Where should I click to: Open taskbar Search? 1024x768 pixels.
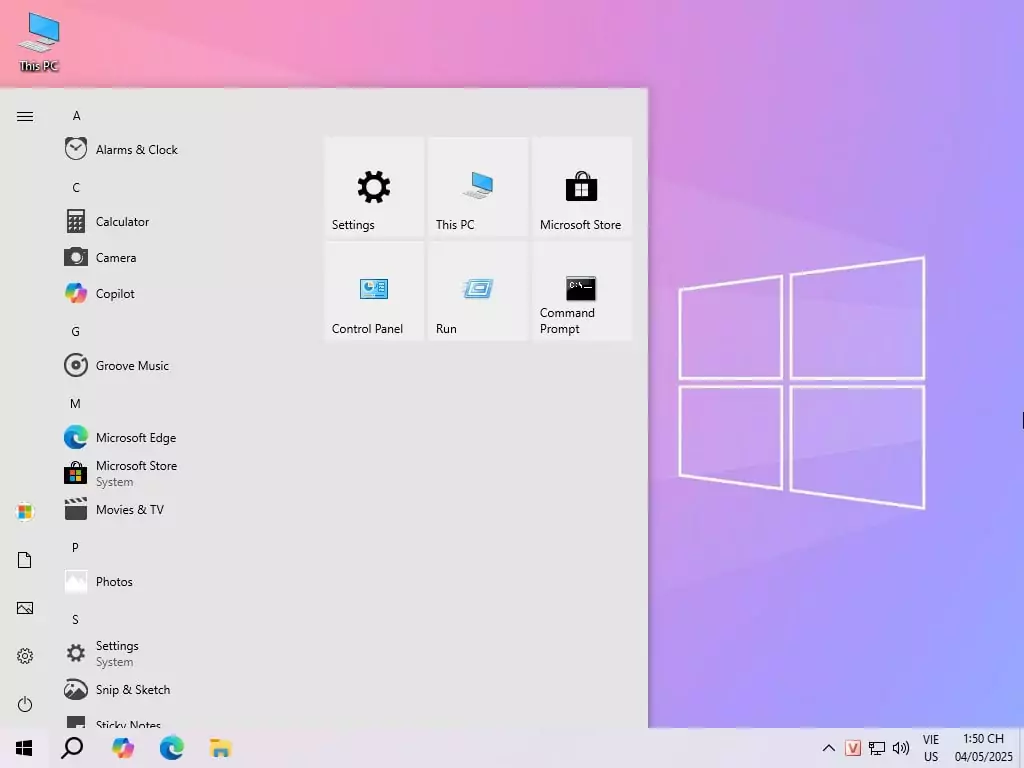[x=72, y=748]
